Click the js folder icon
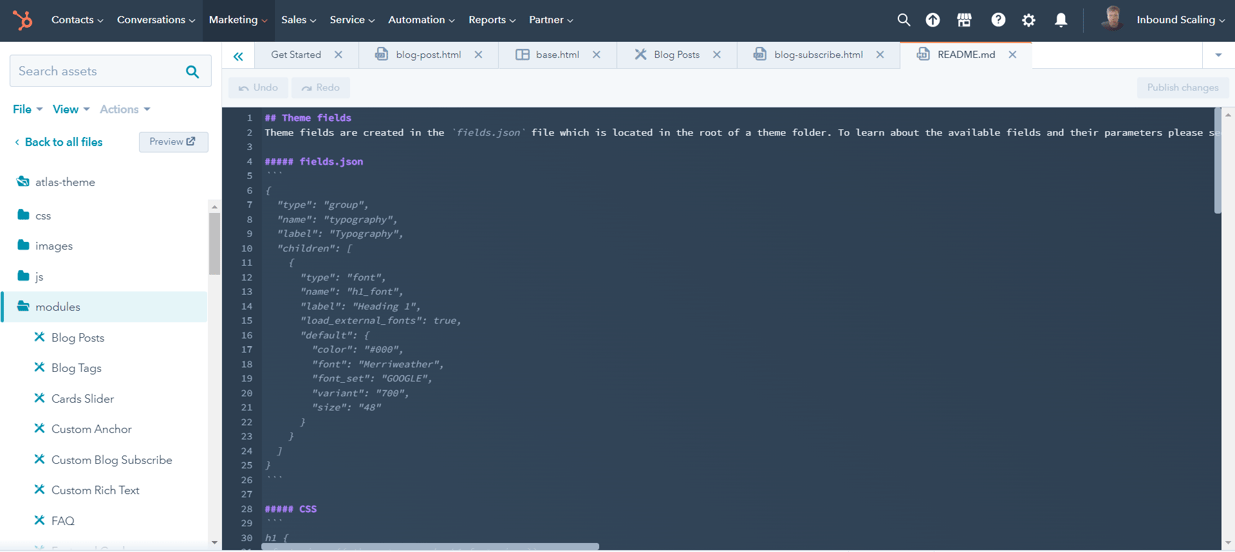Viewport: 1235px width, 552px height. coord(23,276)
